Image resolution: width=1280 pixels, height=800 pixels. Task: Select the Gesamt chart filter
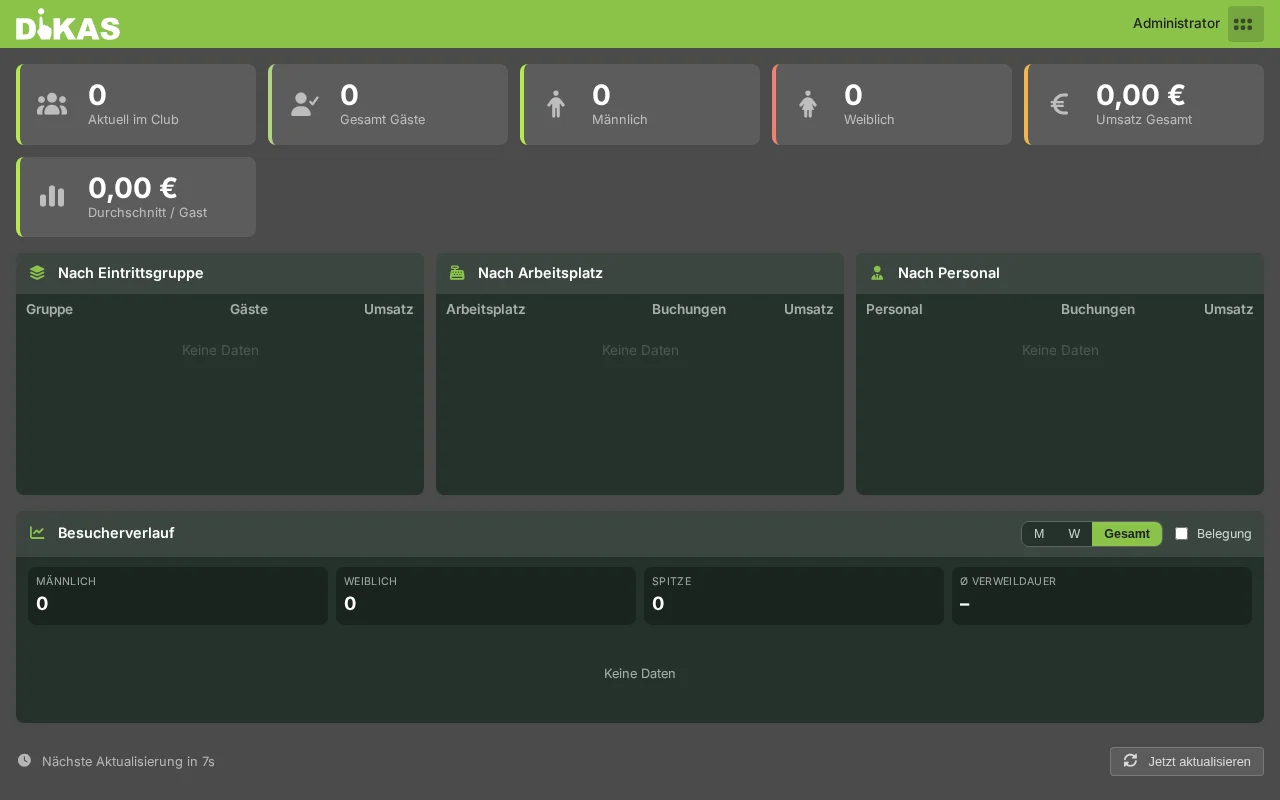point(1127,534)
